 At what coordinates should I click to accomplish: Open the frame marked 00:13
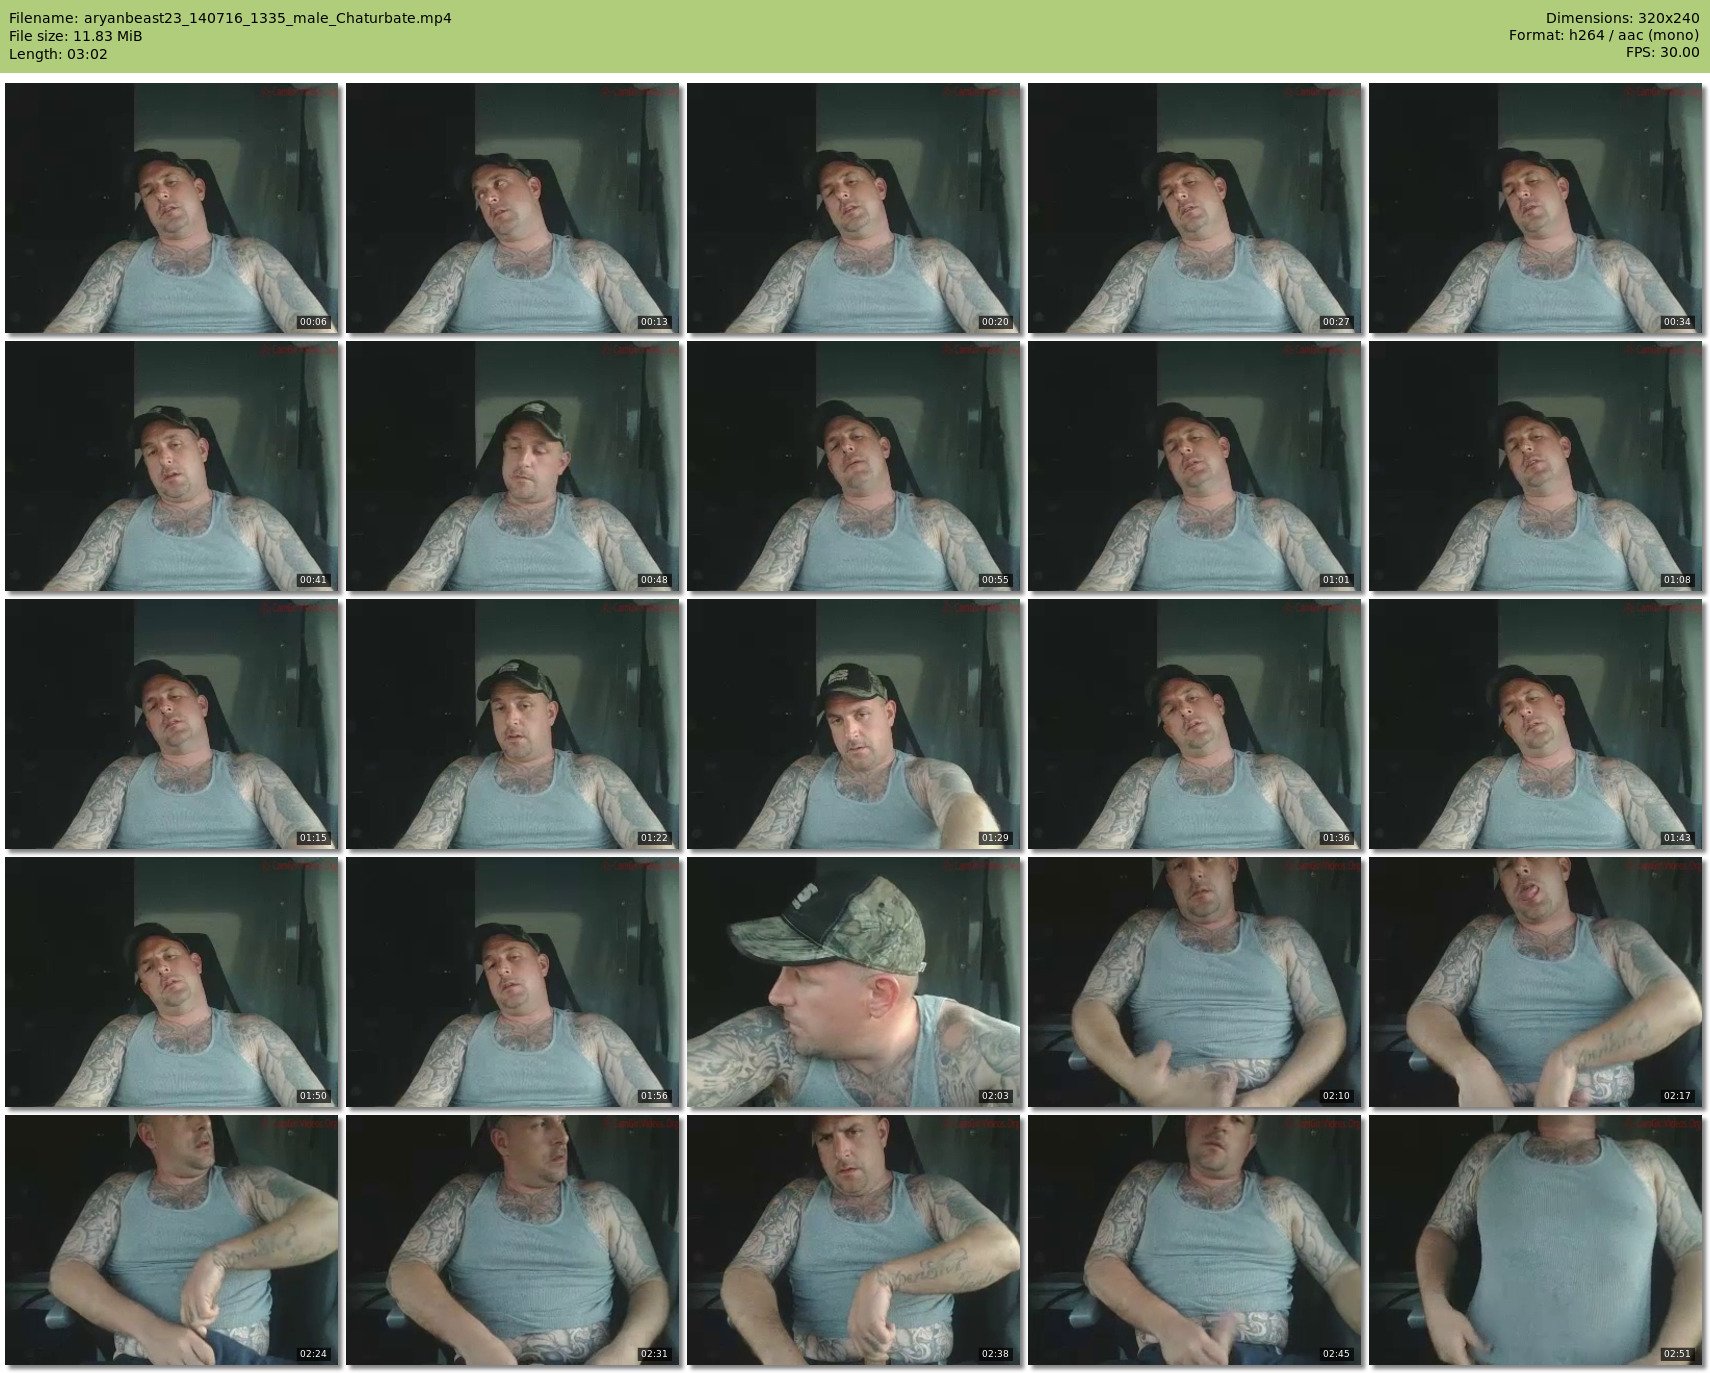pyautogui.click(x=512, y=208)
